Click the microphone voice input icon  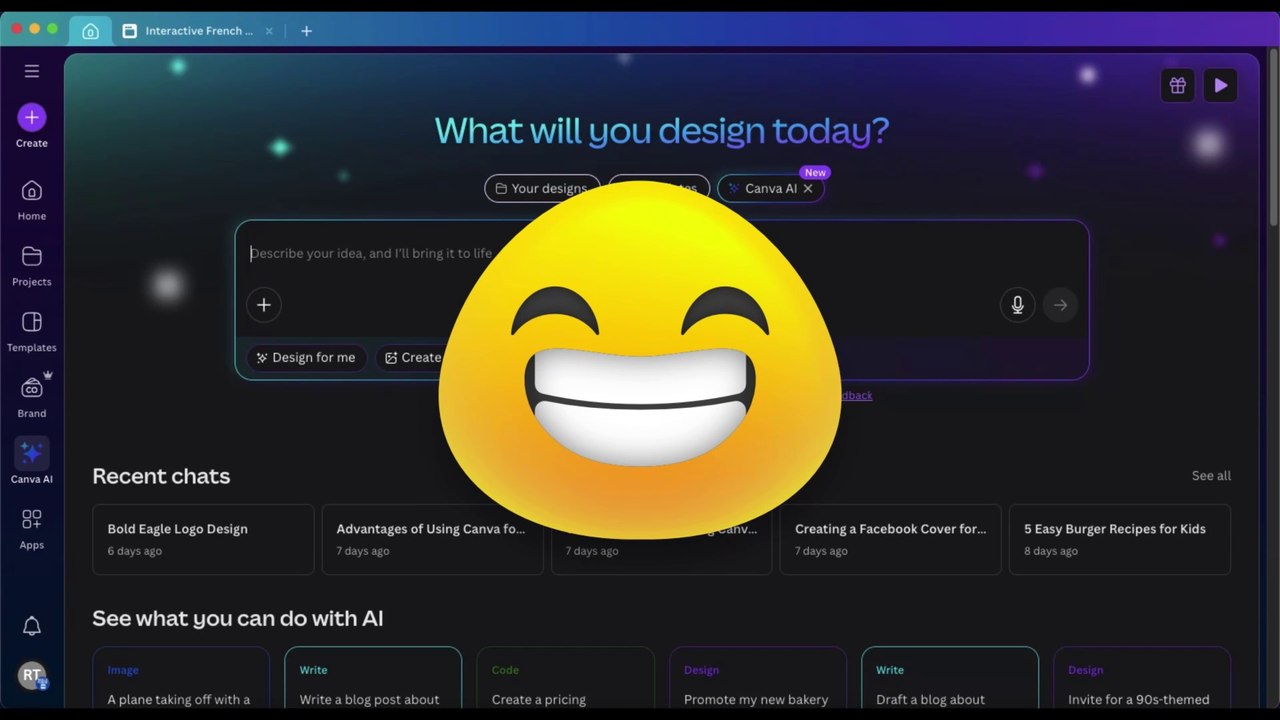click(x=1017, y=305)
